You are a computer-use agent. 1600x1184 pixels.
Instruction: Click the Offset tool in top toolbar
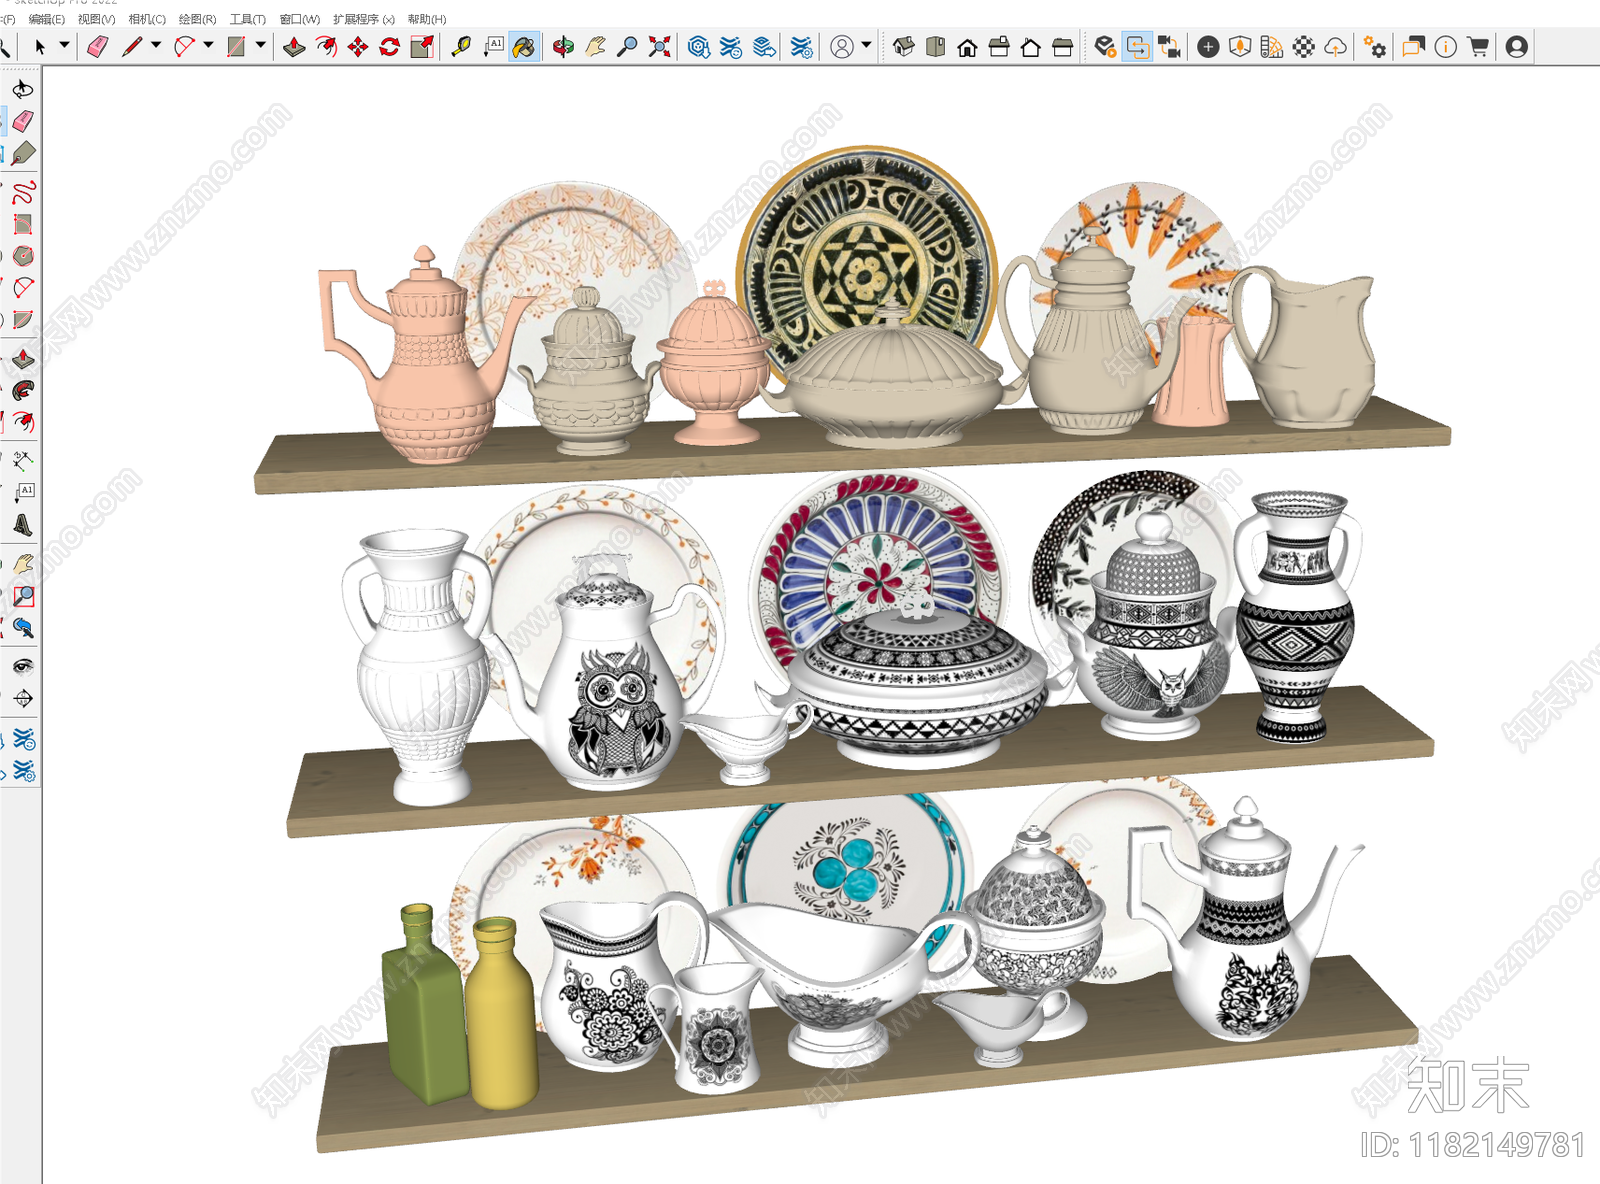coord(326,47)
